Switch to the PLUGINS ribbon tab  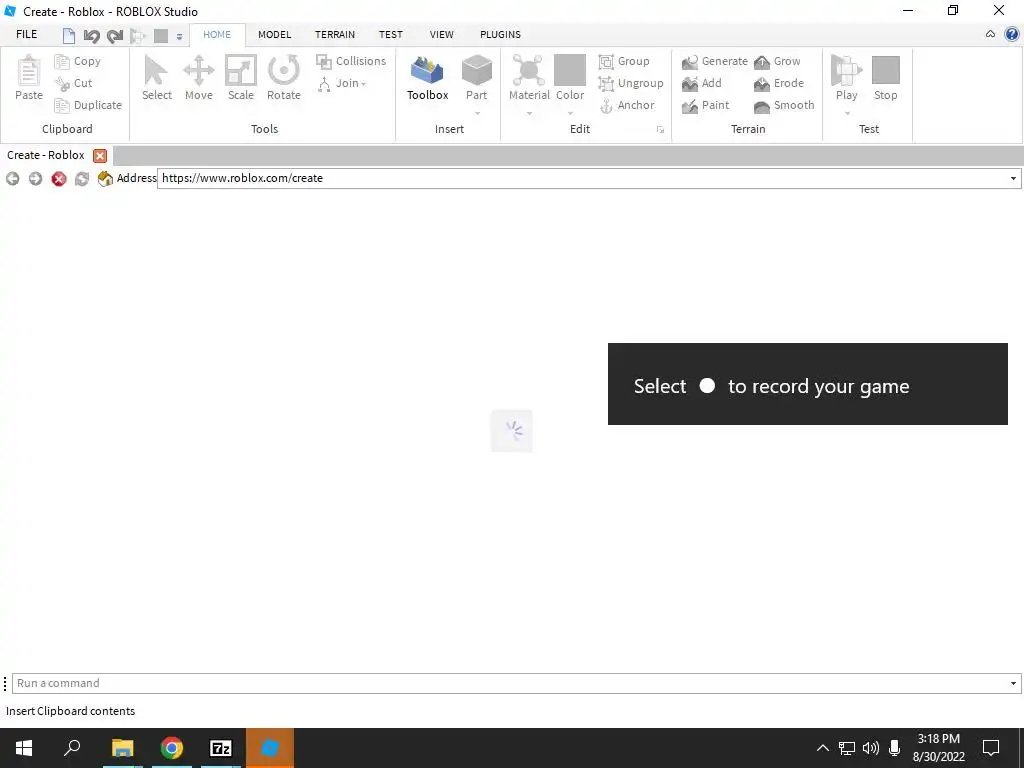pyautogui.click(x=500, y=35)
